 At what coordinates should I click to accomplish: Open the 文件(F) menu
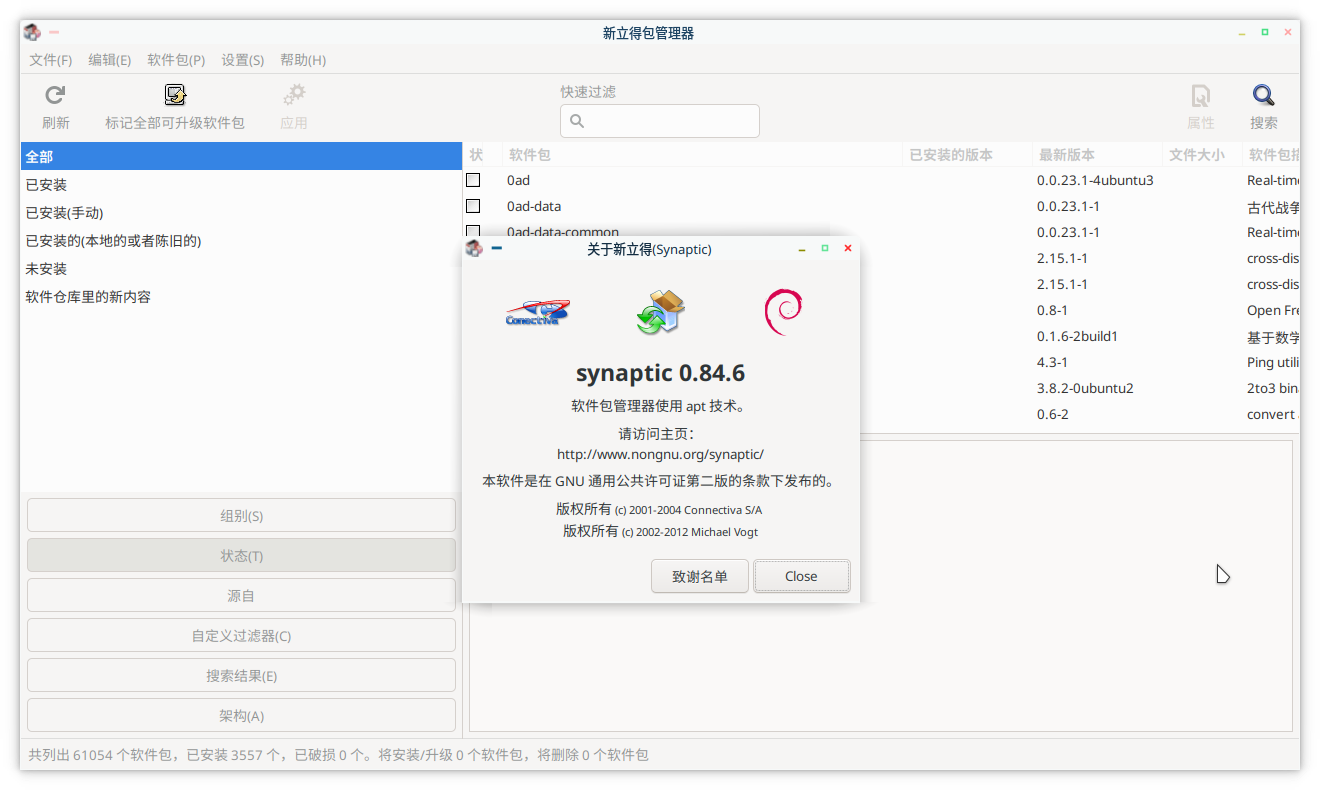[51, 60]
